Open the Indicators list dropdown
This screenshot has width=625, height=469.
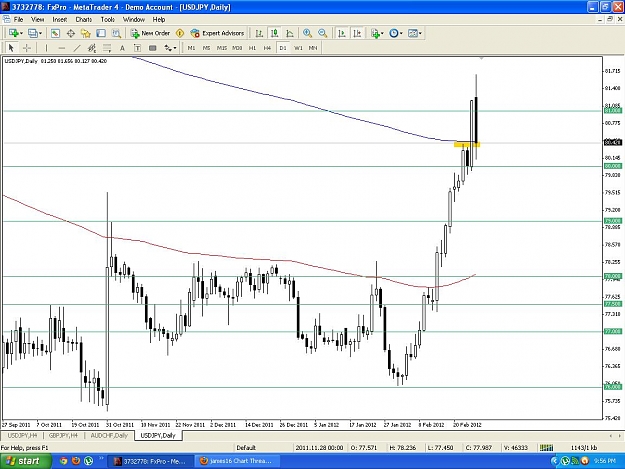[x=377, y=33]
